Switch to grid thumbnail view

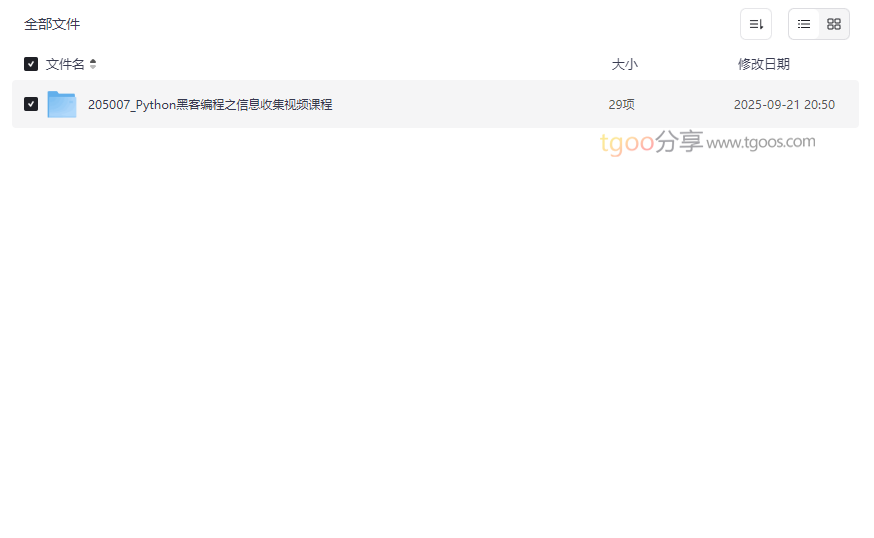834,24
